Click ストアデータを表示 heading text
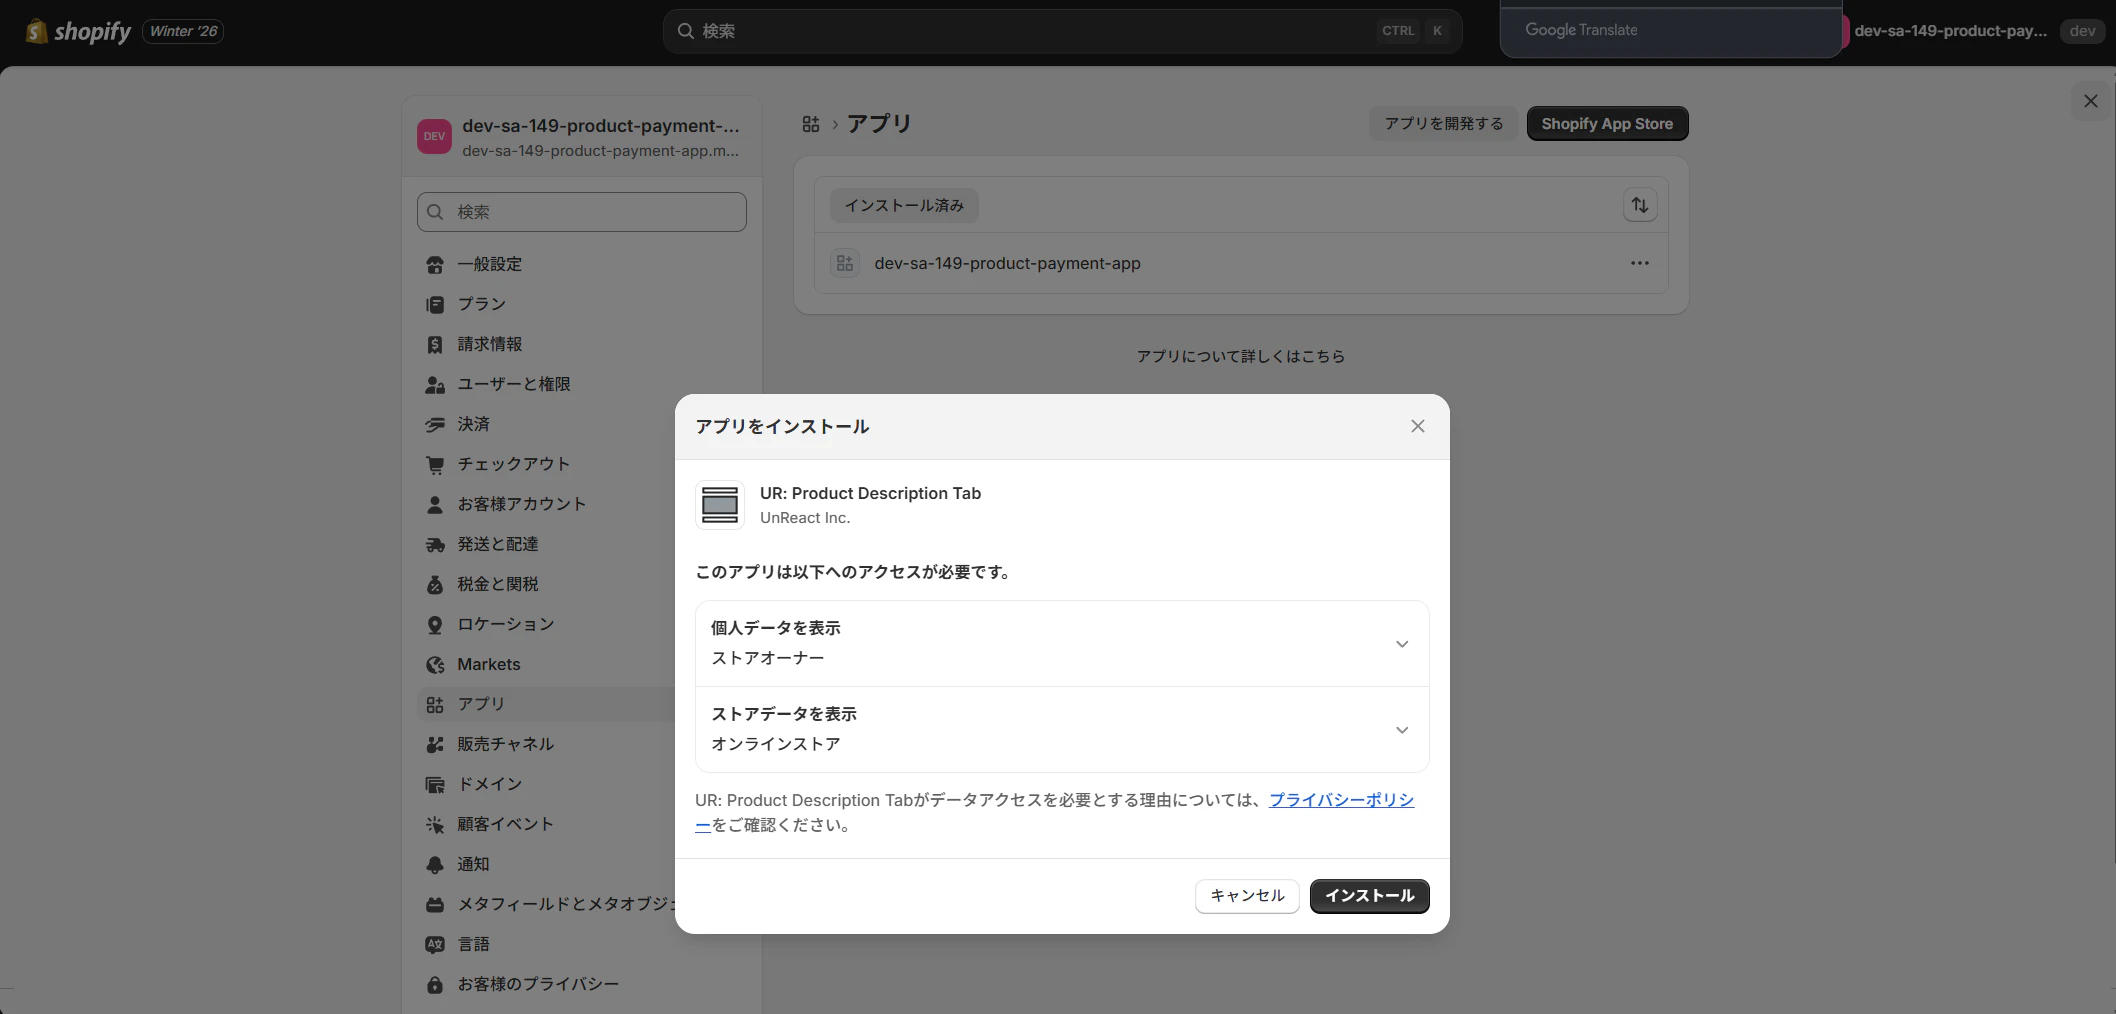The image size is (2116, 1014). tap(784, 714)
